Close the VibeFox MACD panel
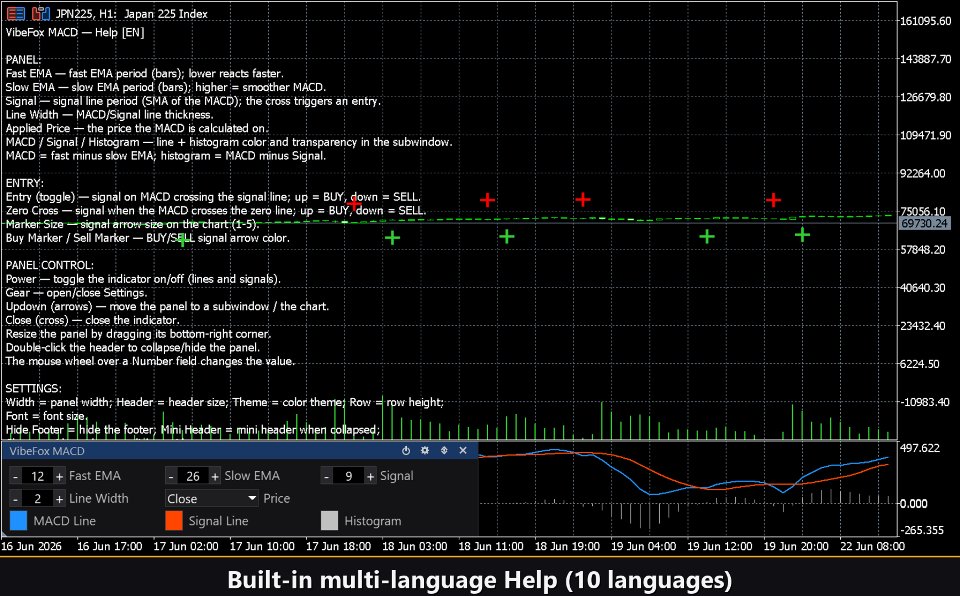 pyautogui.click(x=463, y=451)
